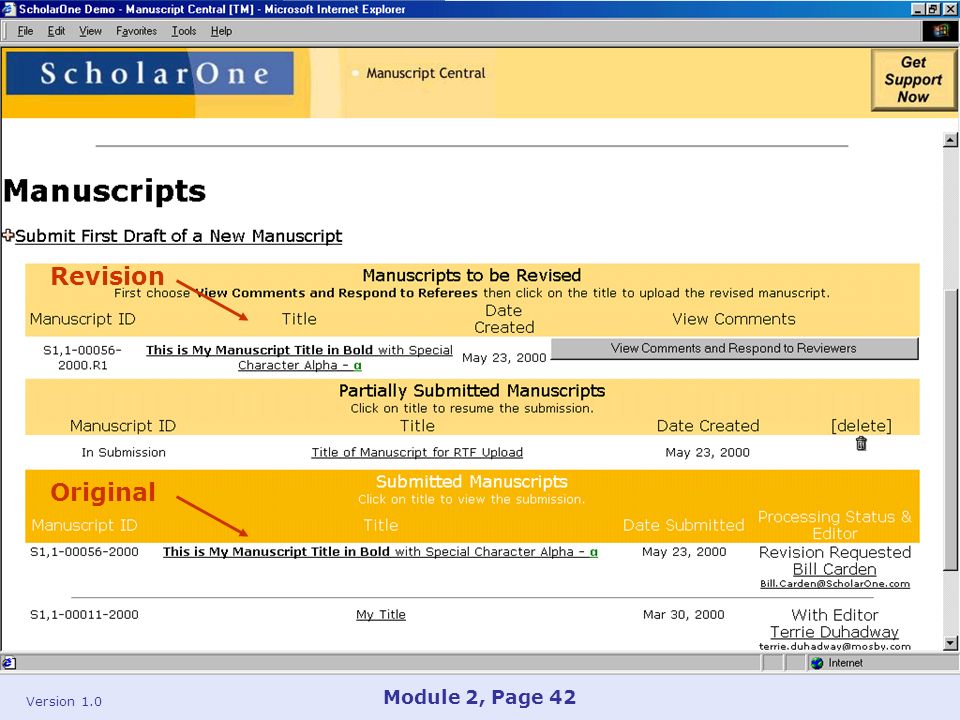Click Mar 30, 2000 submission date

[684, 614]
